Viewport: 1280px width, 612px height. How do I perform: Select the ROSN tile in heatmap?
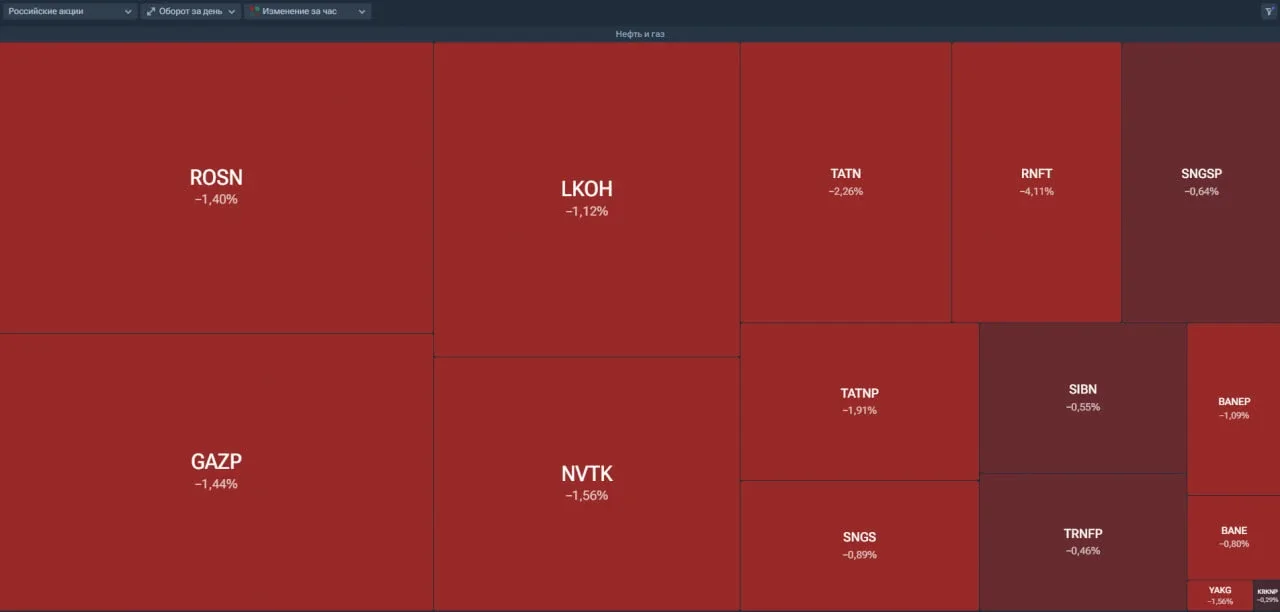(216, 187)
